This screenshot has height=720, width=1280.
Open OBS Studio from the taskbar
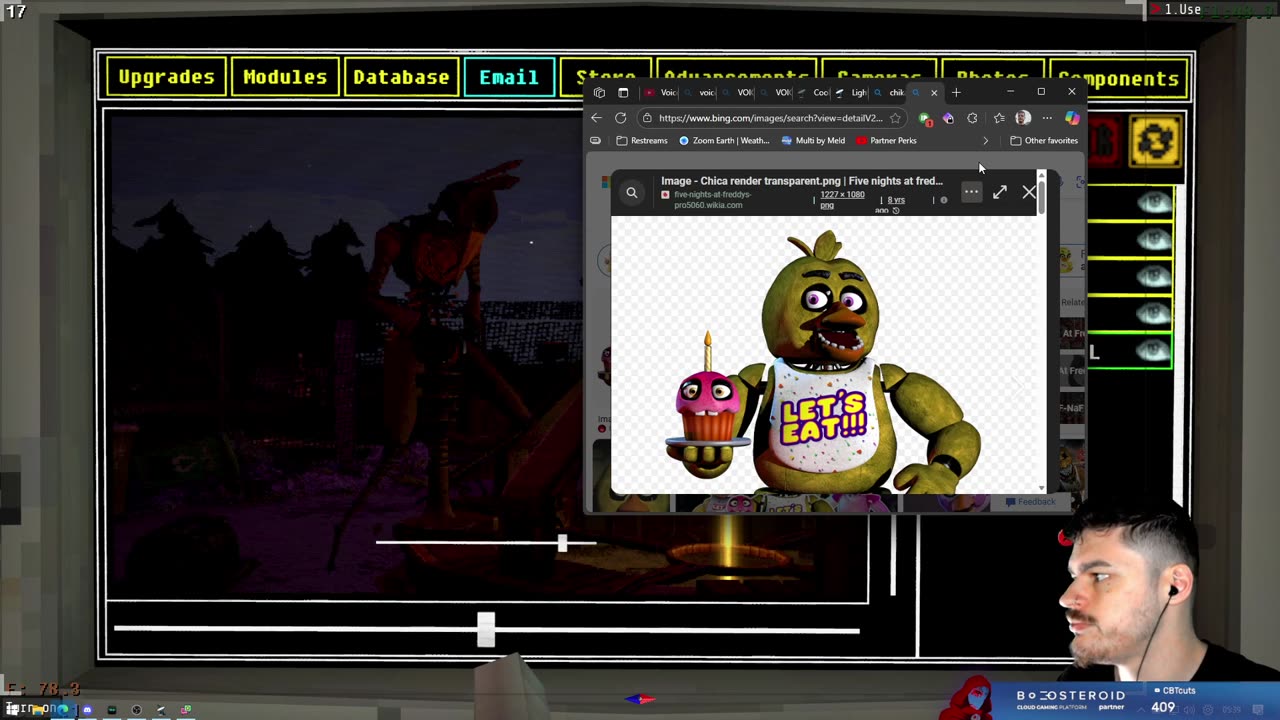click(x=136, y=710)
